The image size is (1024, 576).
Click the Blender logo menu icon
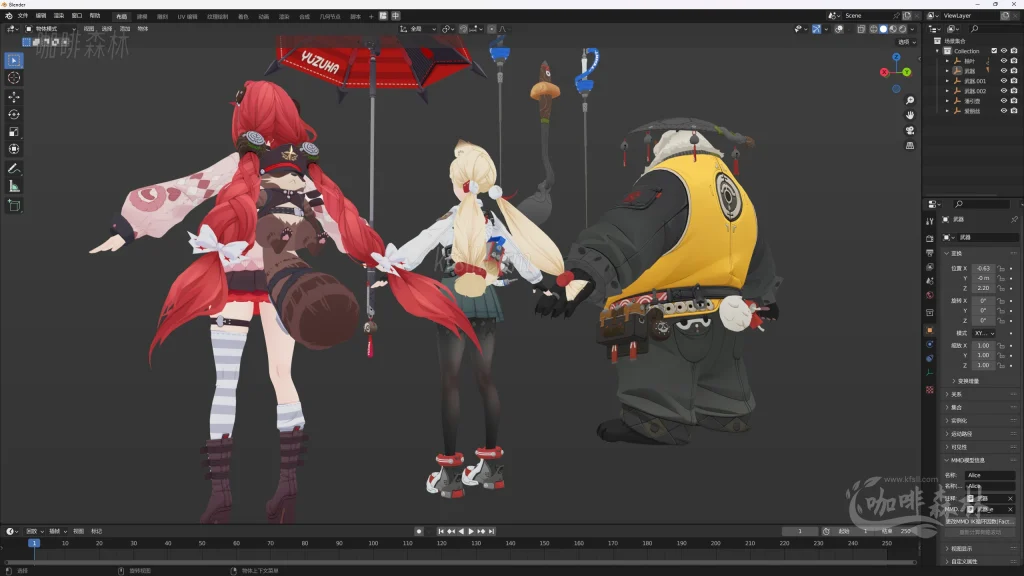pos(8,16)
